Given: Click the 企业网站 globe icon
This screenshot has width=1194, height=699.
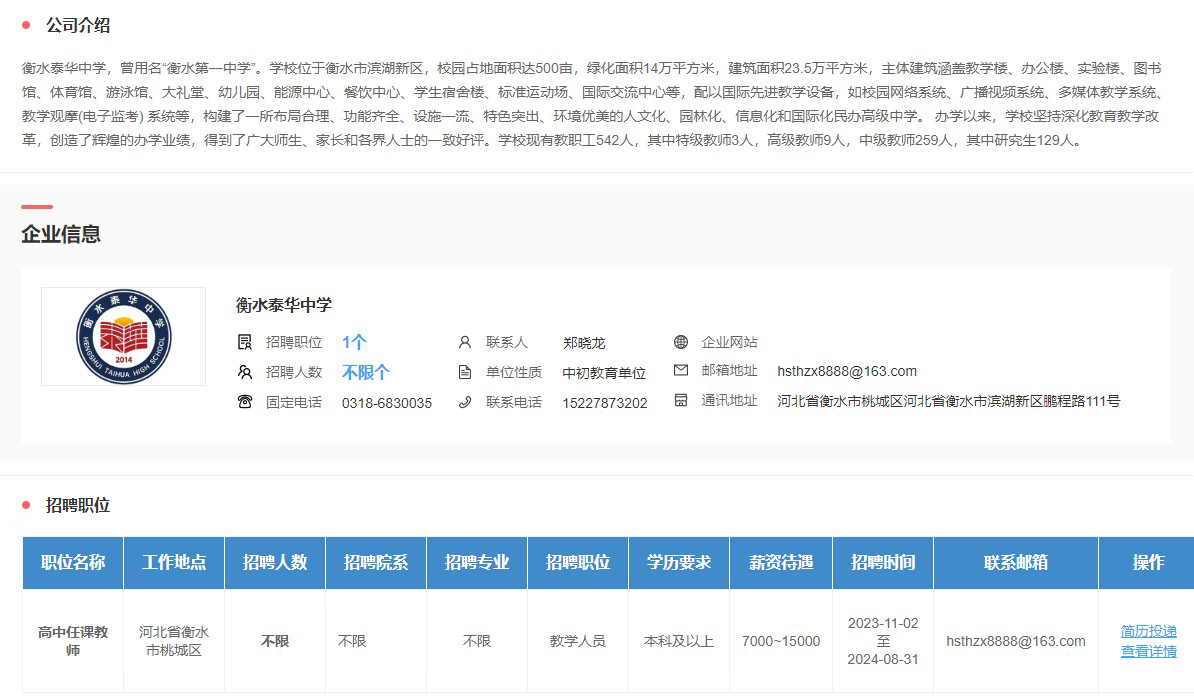Looking at the screenshot, I should tap(681, 342).
